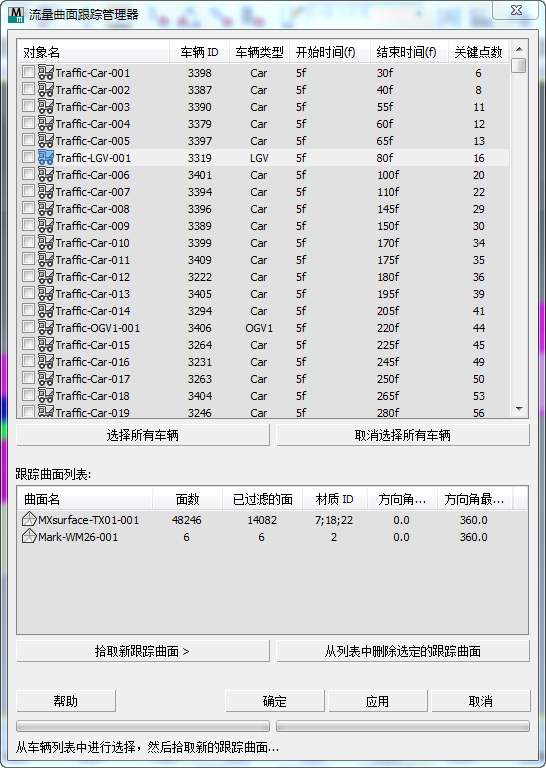Click the vehicle list scrollbar thumb
This screenshot has height=768, width=546.
(x=519, y=65)
